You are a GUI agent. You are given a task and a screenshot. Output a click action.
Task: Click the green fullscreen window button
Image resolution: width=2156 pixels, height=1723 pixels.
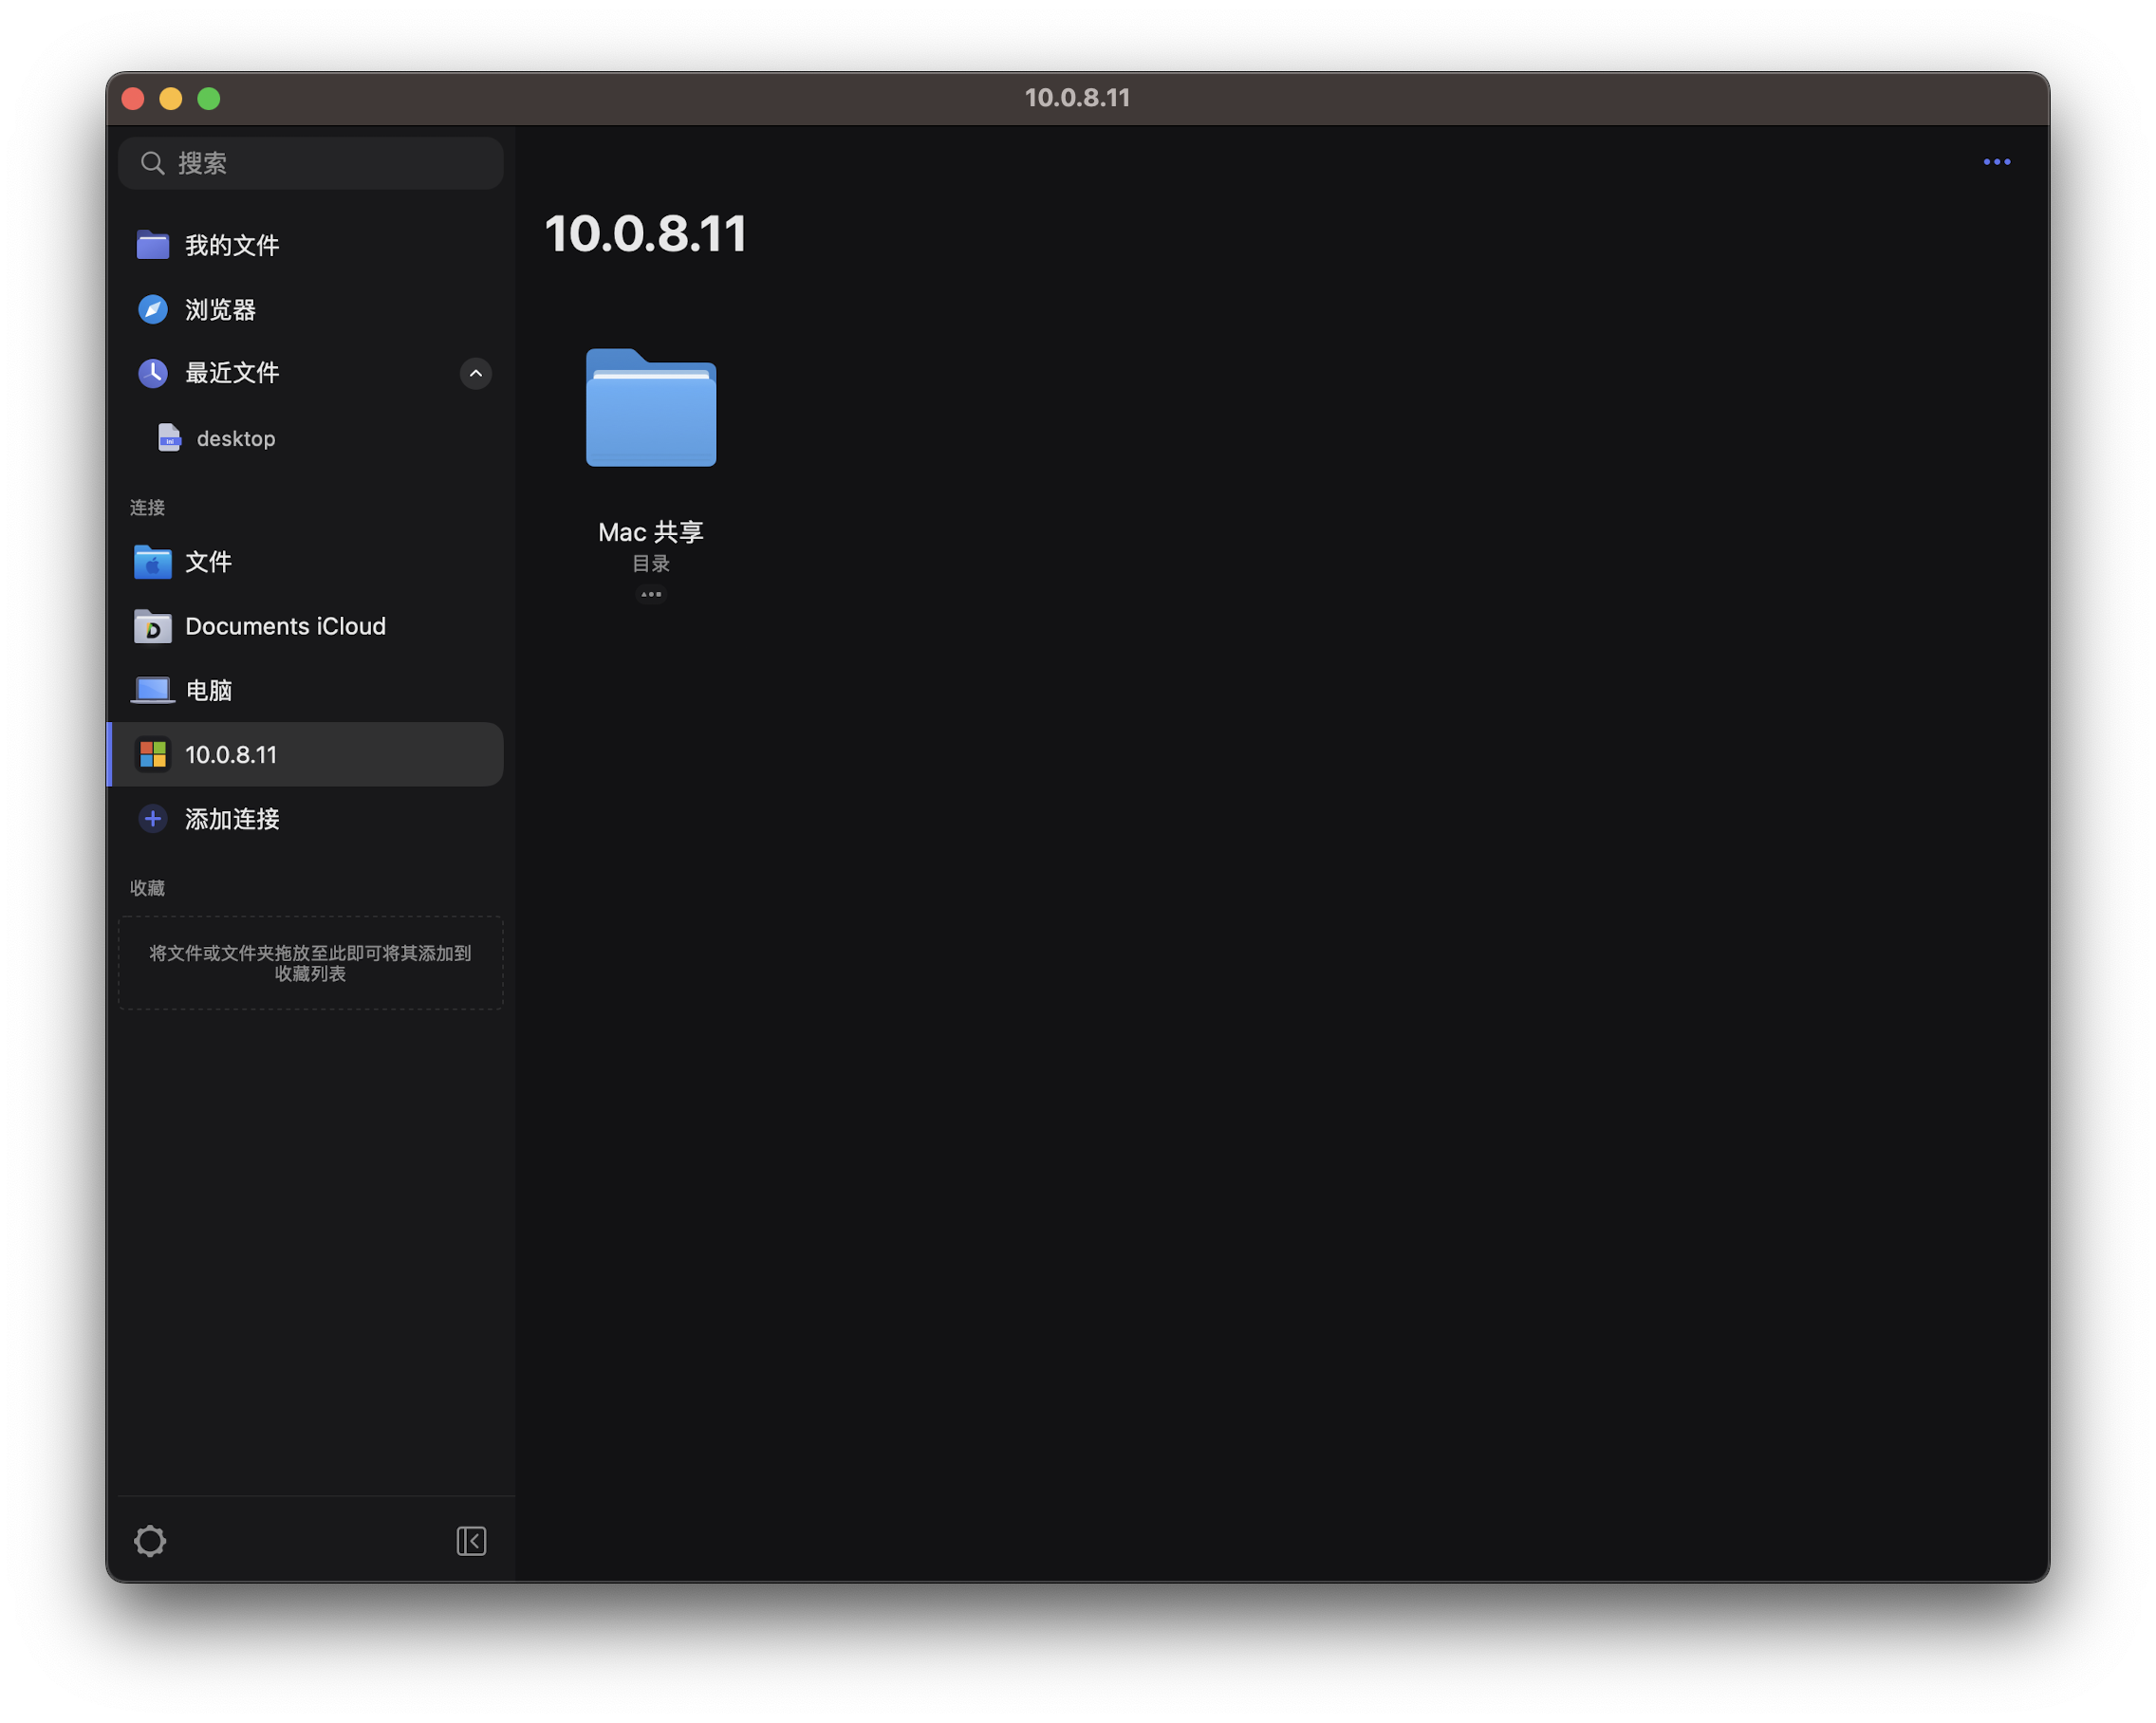point(209,98)
